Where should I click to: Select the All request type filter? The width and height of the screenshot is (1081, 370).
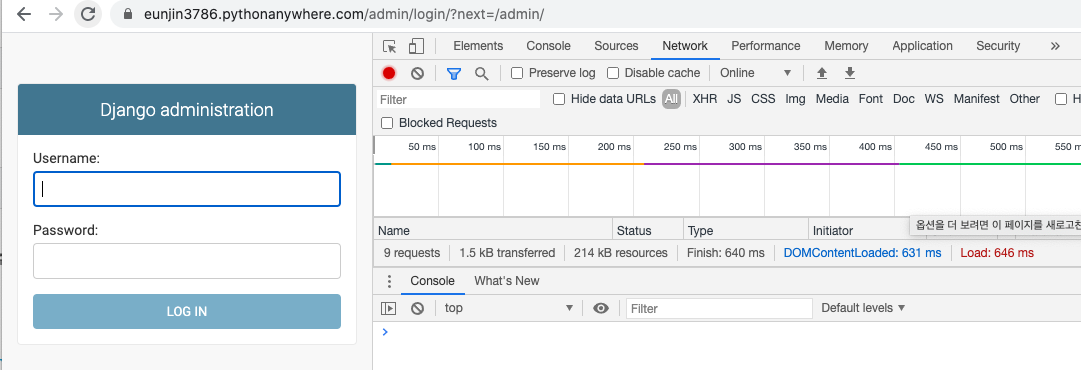(671, 99)
